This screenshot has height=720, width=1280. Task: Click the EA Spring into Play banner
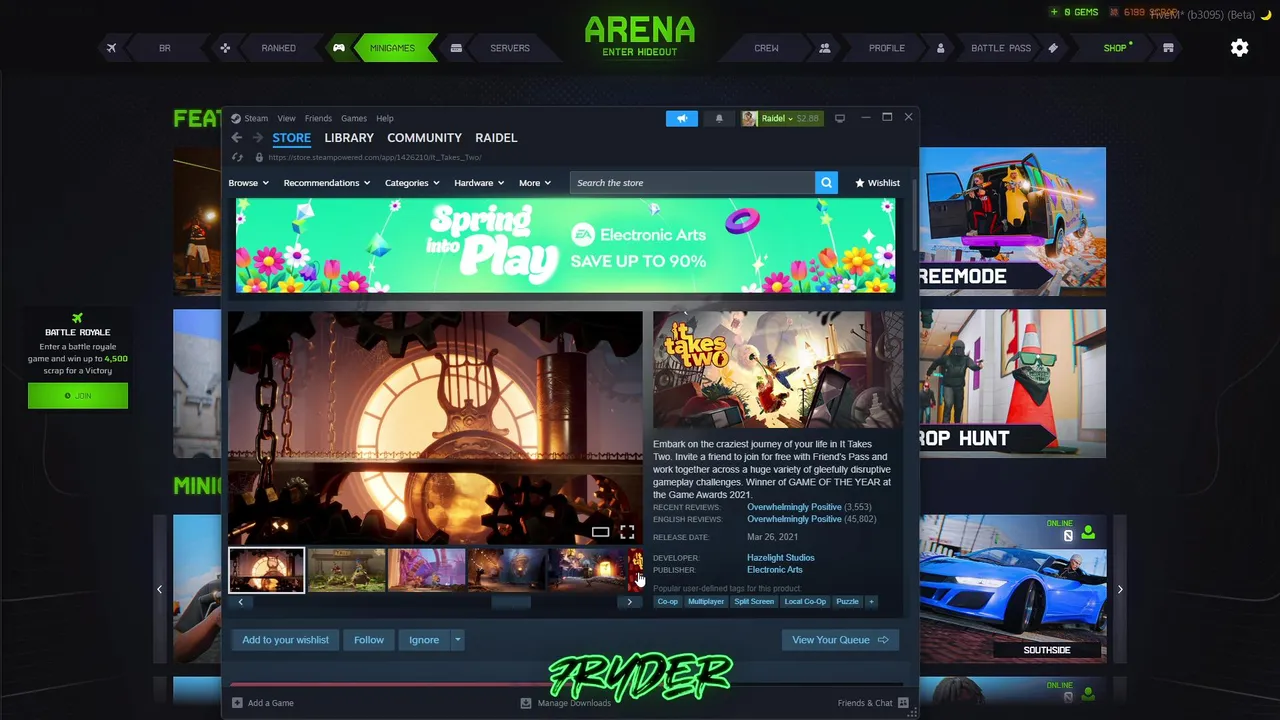pos(565,245)
